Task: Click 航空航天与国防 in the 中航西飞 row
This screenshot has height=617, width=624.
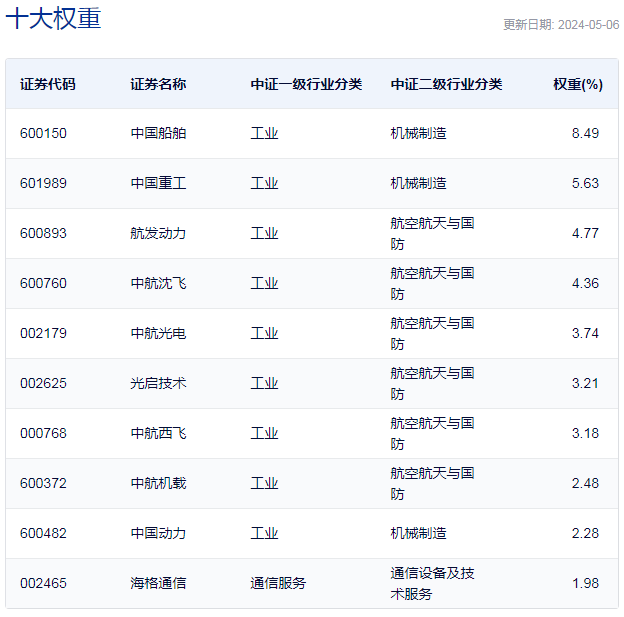Action: (x=432, y=433)
